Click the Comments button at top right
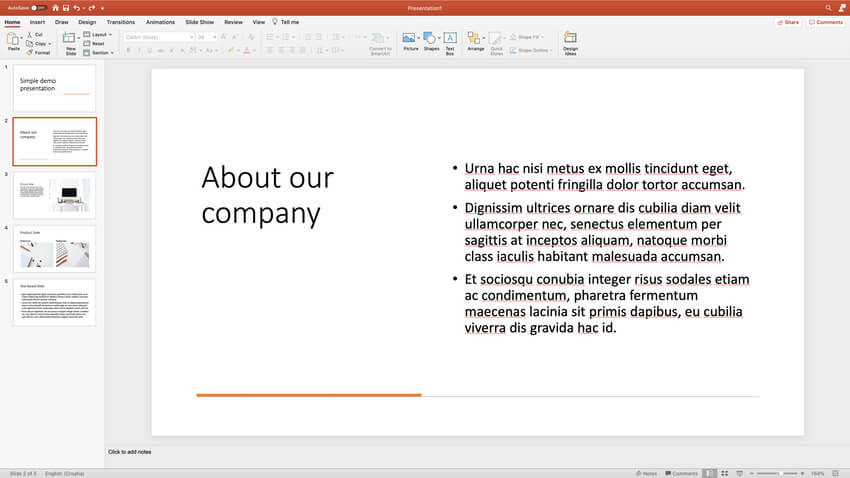 [x=825, y=21]
